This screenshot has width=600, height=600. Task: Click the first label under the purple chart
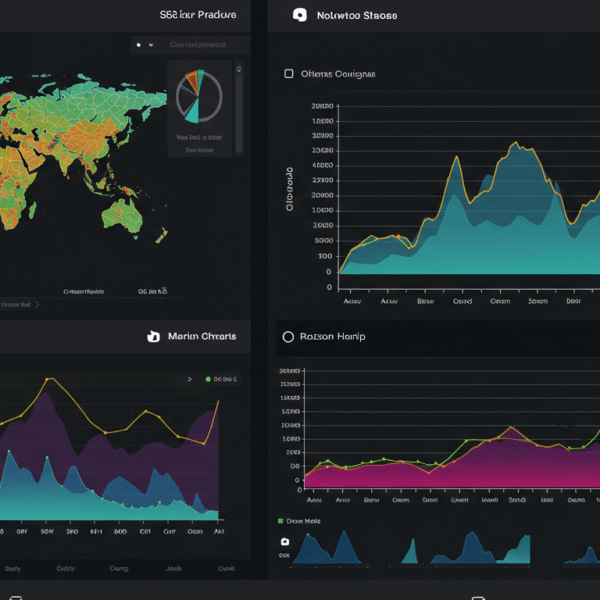(12, 568)
